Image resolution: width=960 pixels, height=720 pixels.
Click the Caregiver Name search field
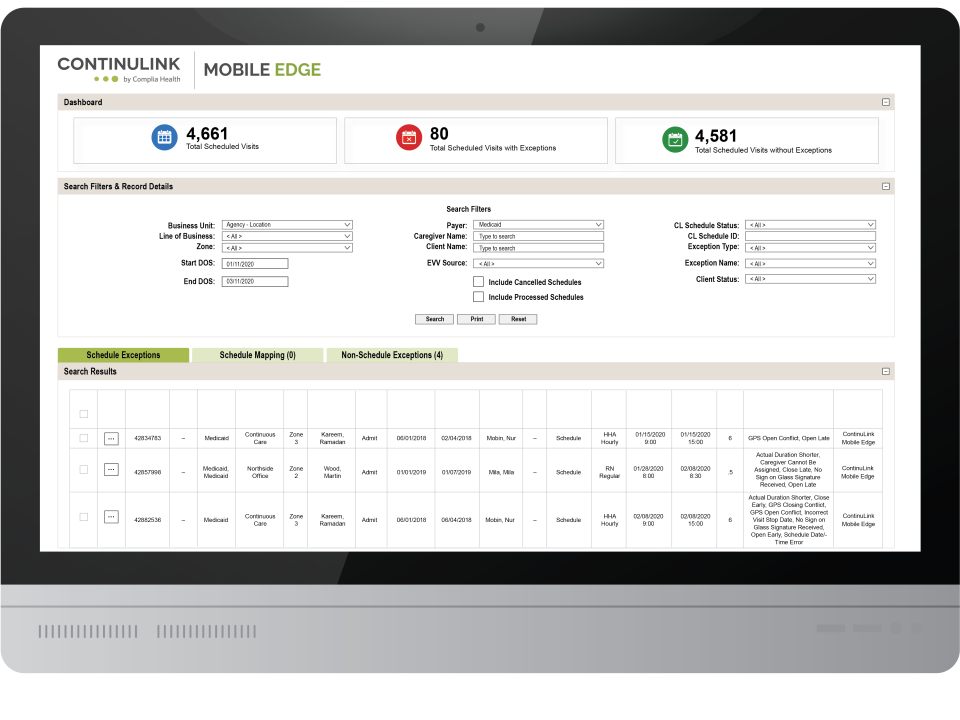click(538, 236)
